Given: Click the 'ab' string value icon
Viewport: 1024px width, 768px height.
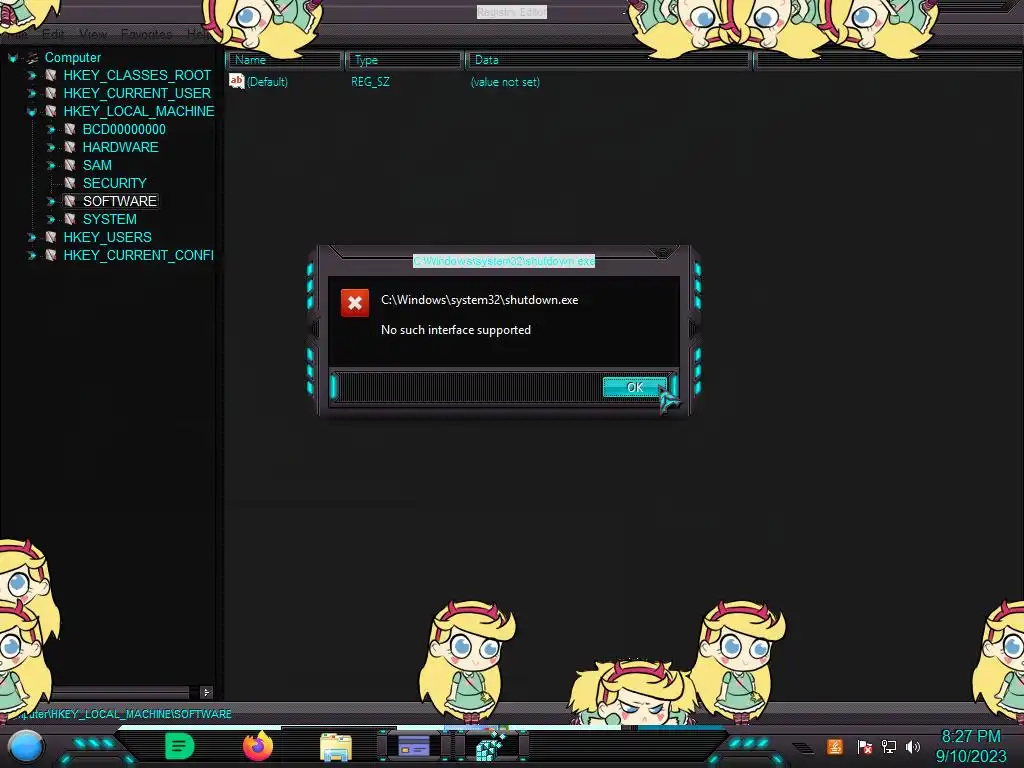Looking at the screenshot, I should tap(236, 81).
